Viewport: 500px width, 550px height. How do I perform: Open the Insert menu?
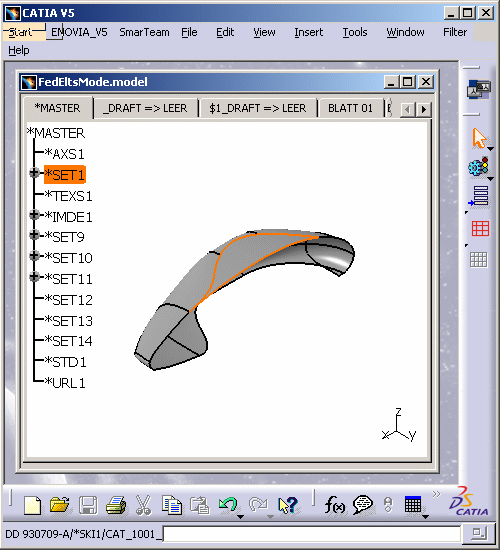click(x=308, y=32)
